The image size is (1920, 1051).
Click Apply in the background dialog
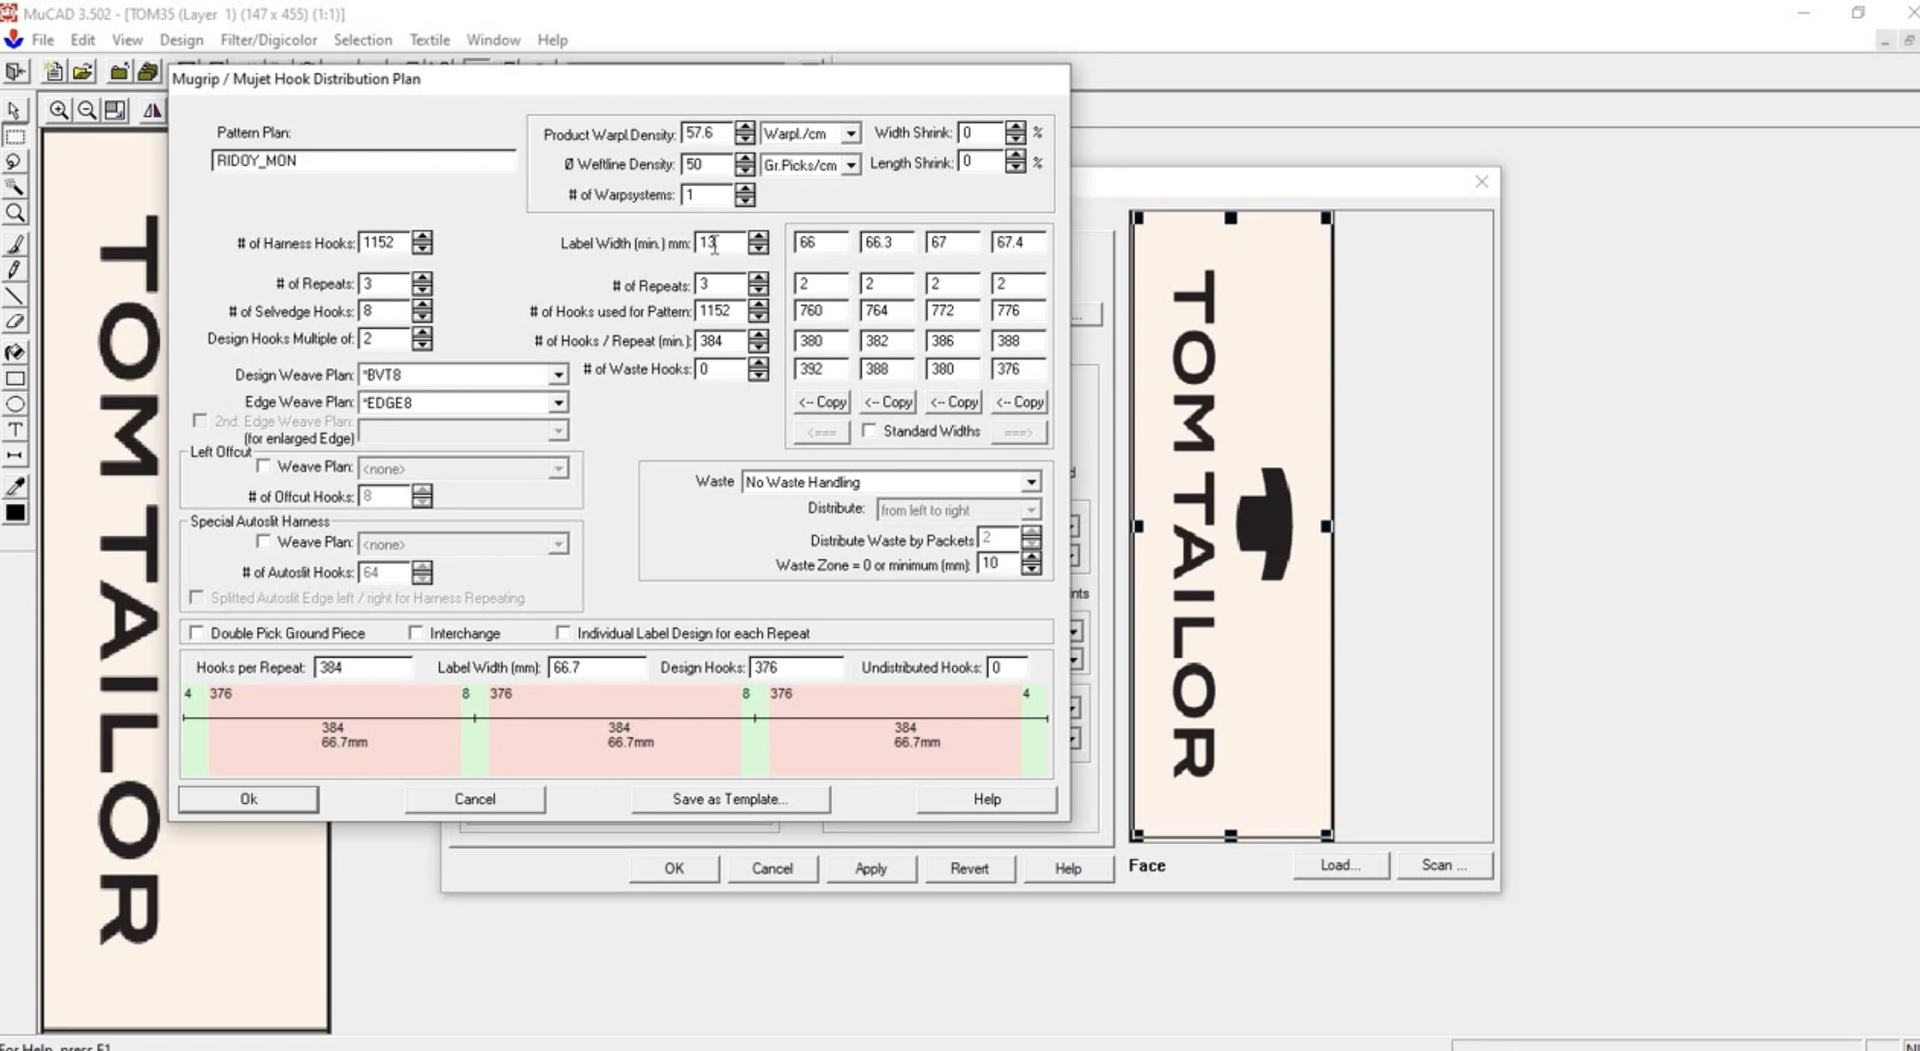(871, 868)
